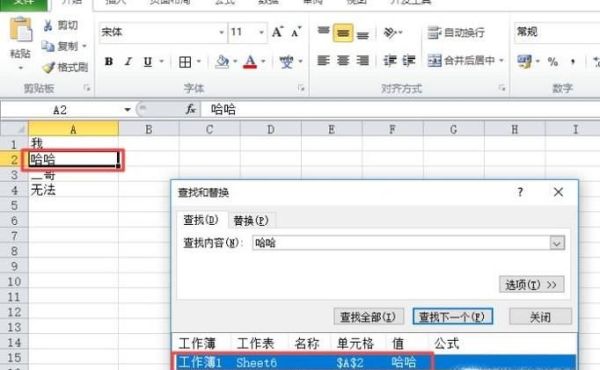Select column A header
The width and height of the screenshot is (600, 370).
point(73,129)
